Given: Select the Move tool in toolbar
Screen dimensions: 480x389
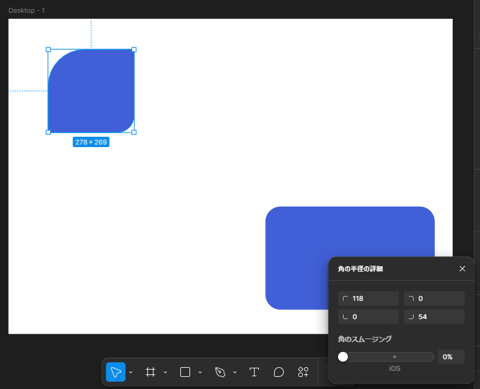Looking at the screenshot, I should coord(116,372).
